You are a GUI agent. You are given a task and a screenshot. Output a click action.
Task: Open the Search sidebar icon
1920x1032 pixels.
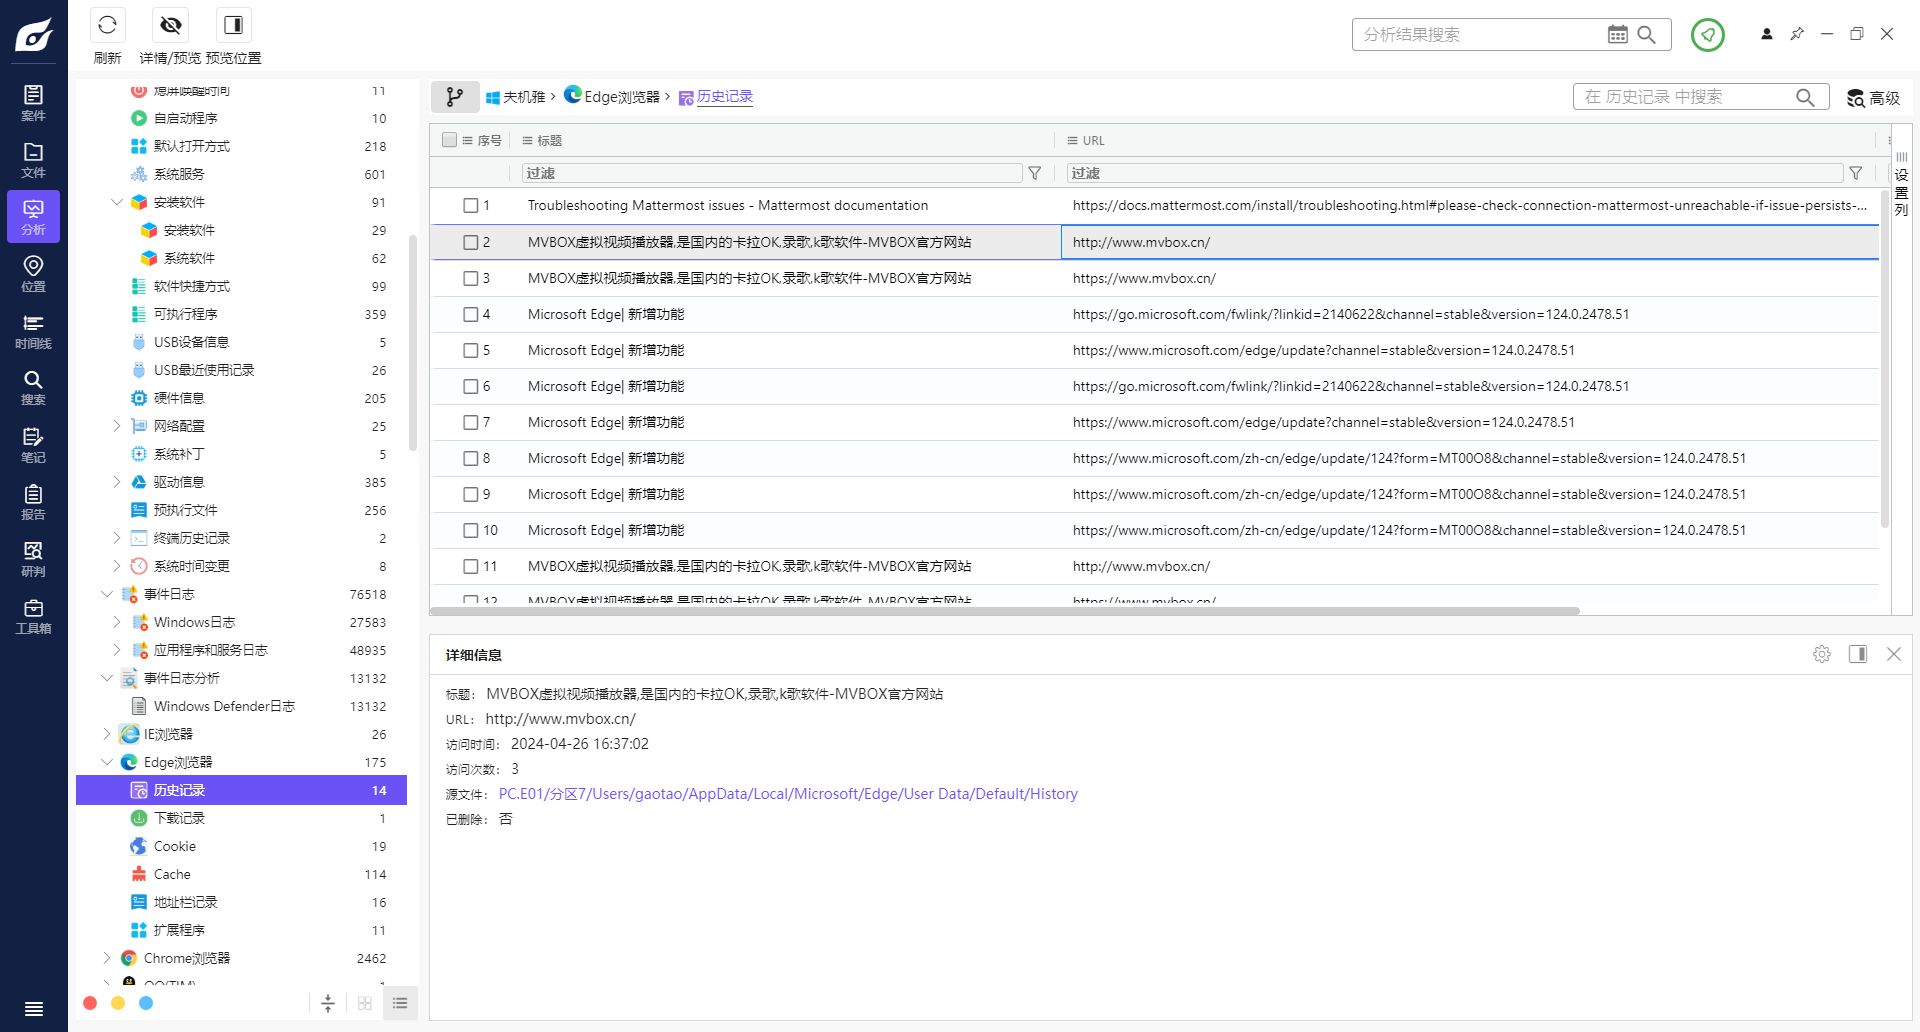(x=33, y=388)
